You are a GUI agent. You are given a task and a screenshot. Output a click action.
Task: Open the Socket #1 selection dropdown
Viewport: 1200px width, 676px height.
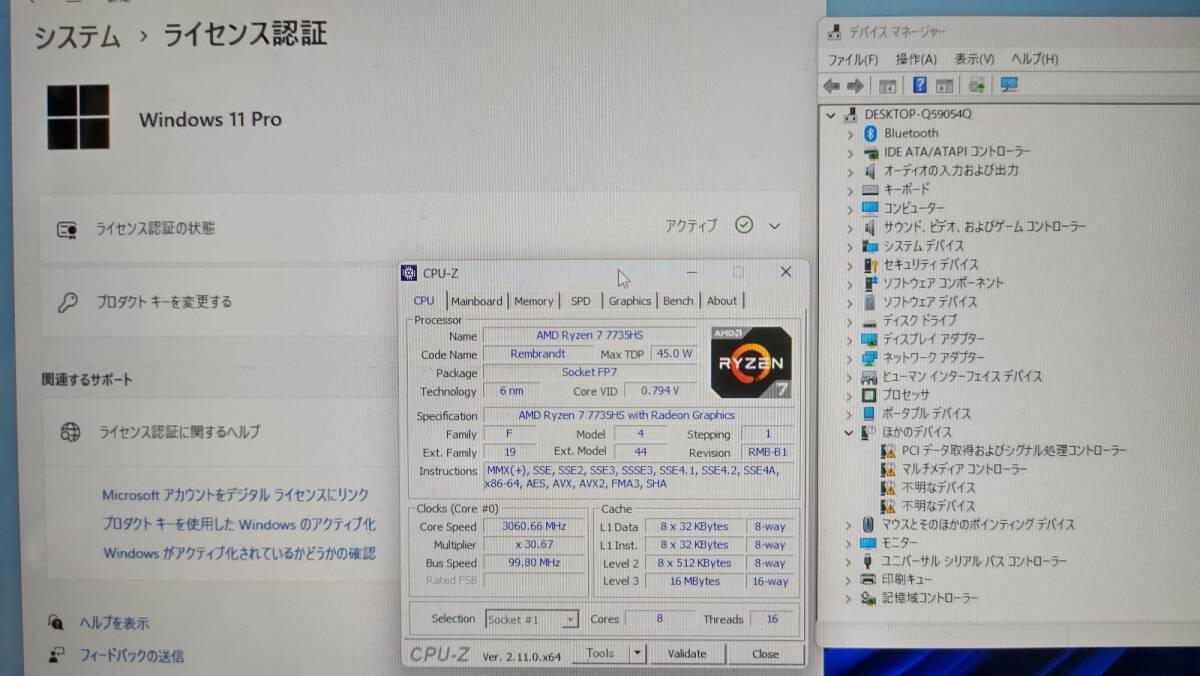569,620
